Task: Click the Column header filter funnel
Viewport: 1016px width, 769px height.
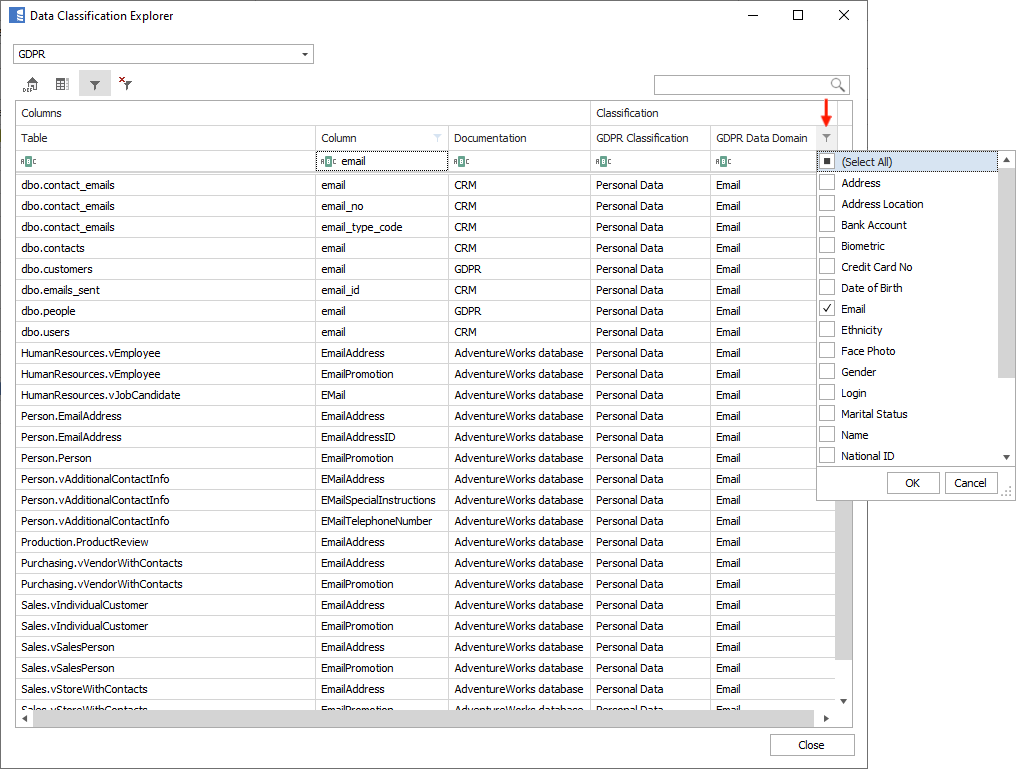Action: pos(437,138)
